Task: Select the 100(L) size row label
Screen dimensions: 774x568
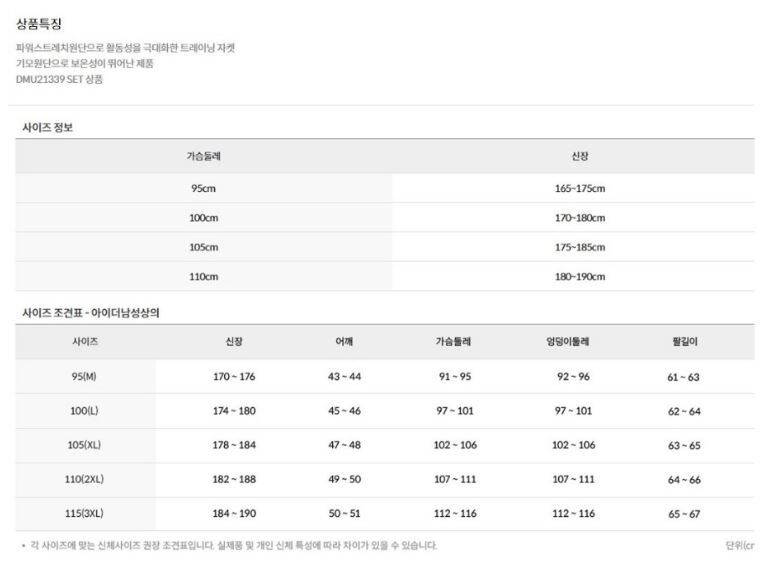Action: 84,411
